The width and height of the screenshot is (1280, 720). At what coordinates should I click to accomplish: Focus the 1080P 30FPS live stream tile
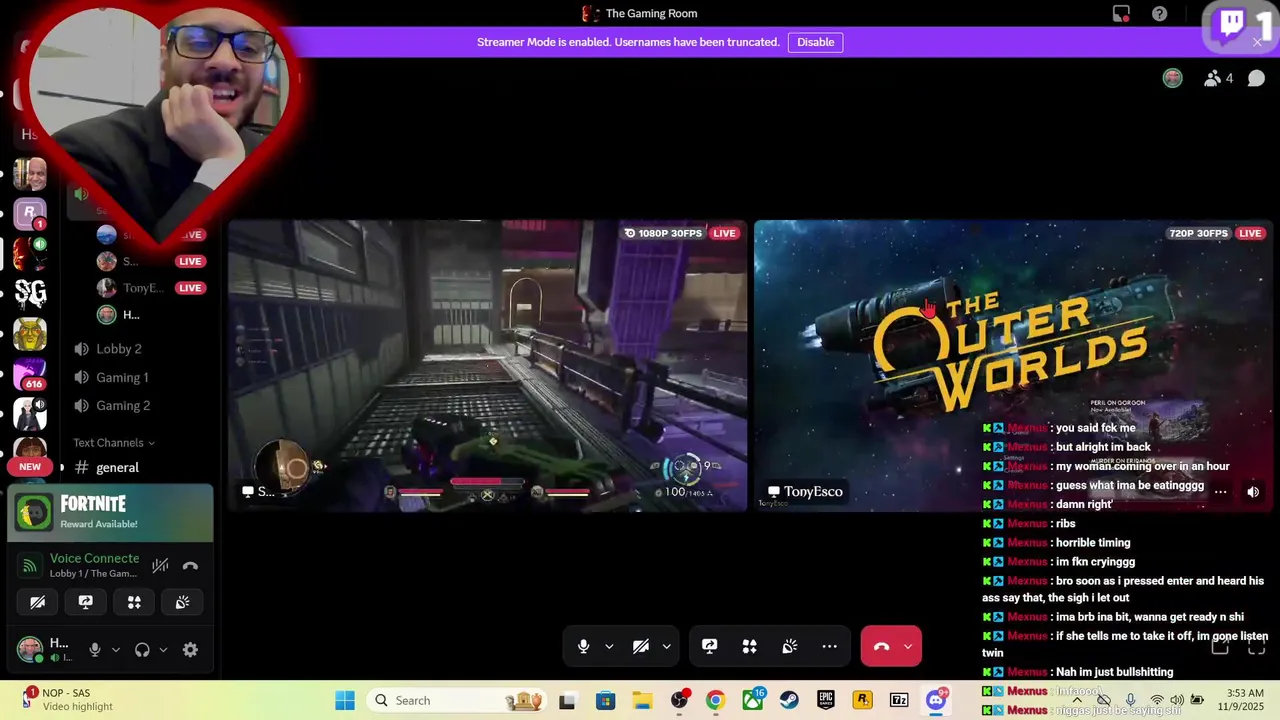(x=488, y=366)
